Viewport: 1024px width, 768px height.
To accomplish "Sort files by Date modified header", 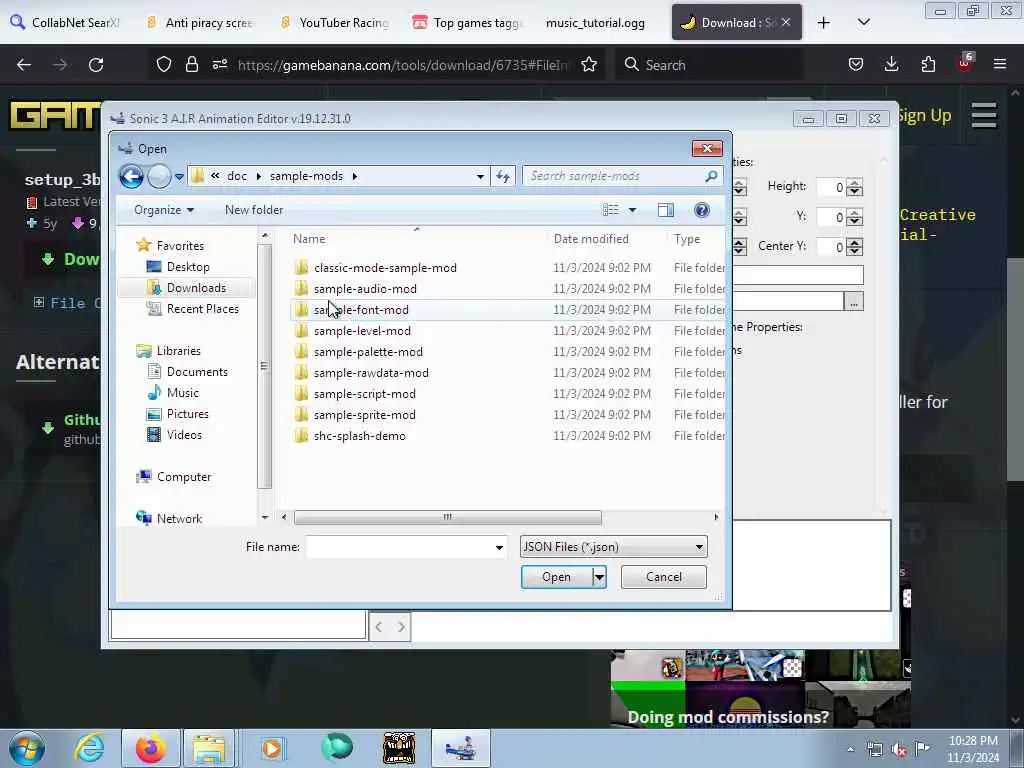I will point(591,239).
